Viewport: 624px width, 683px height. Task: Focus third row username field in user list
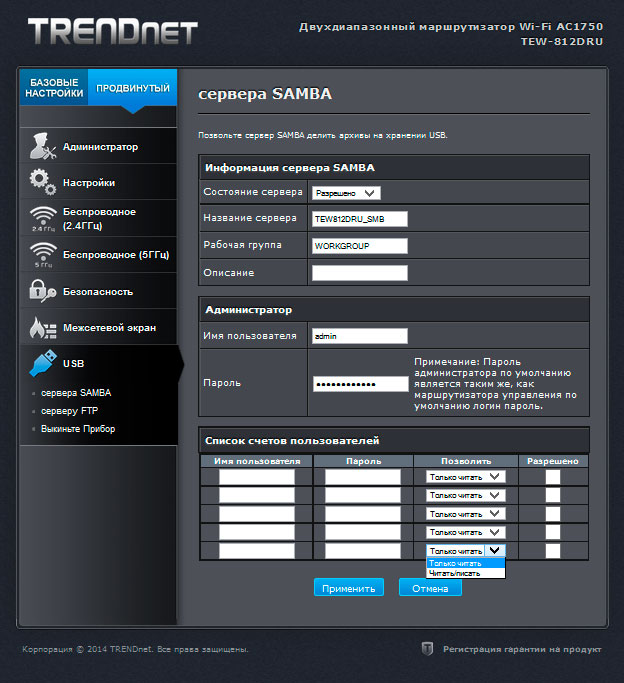256,514
